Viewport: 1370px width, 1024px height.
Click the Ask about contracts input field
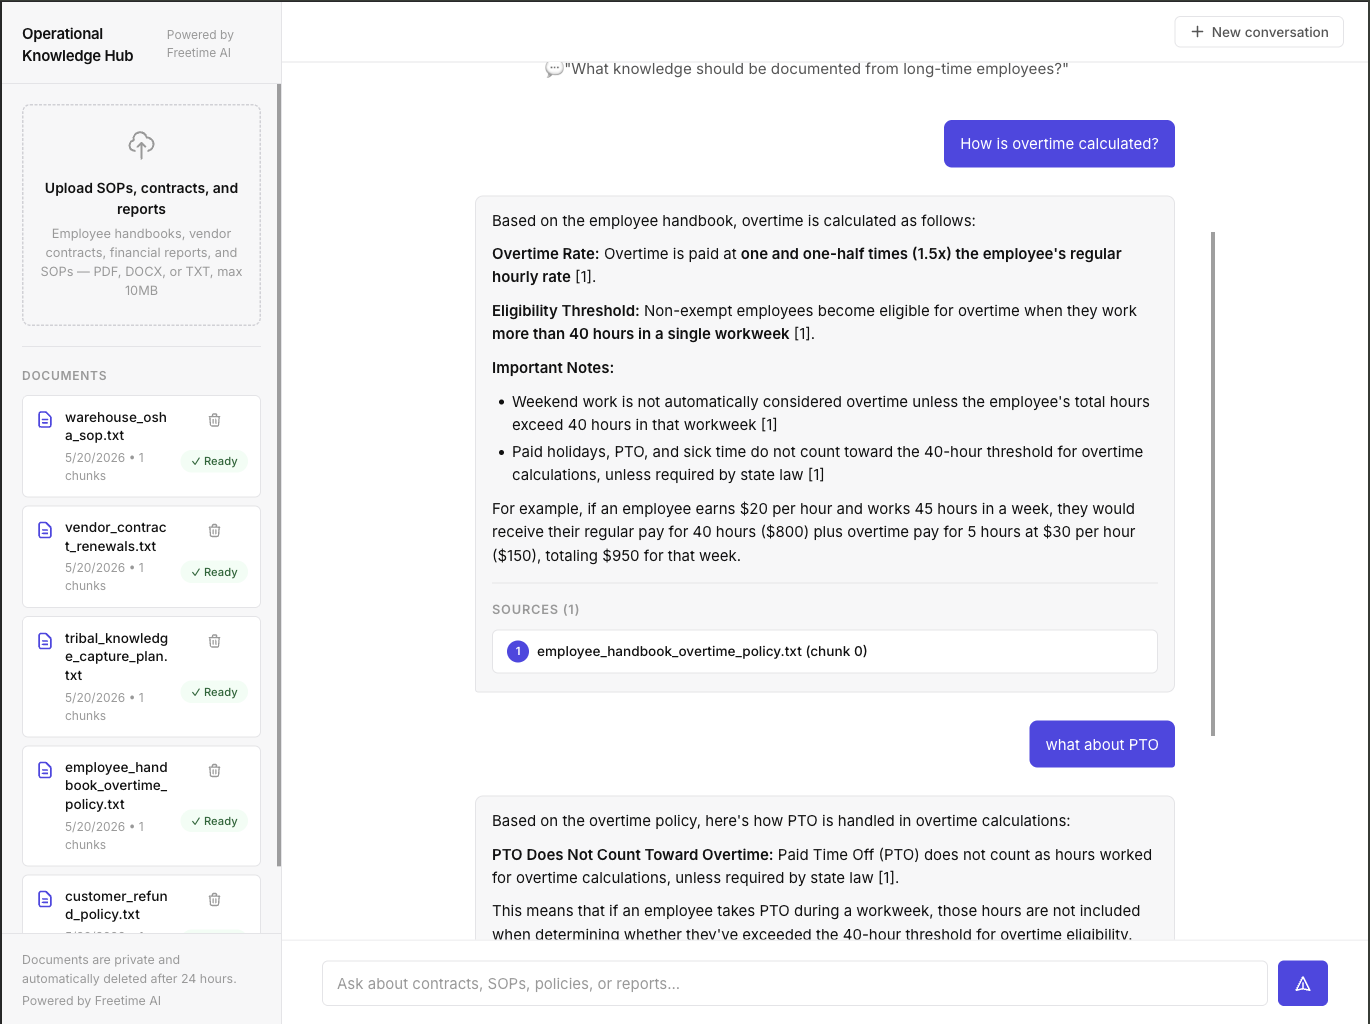click(794, 983)
